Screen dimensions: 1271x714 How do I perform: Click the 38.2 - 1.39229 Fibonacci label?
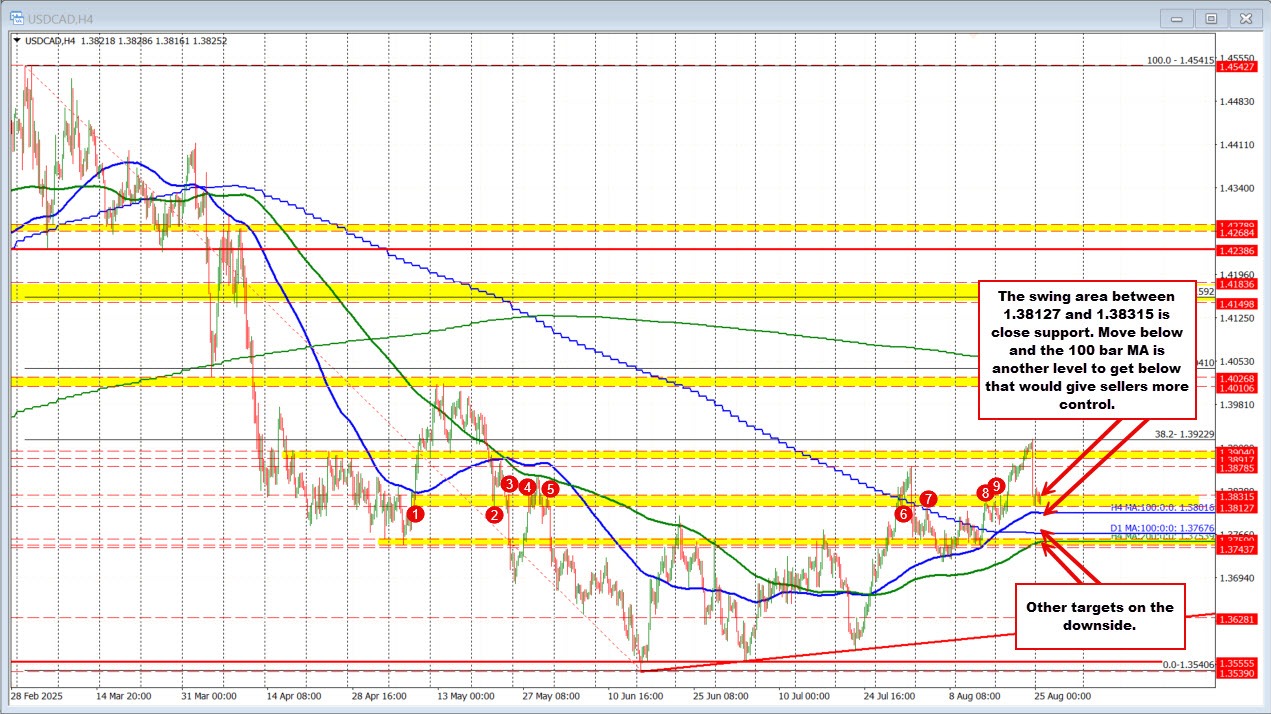(x=1184, y=434)
